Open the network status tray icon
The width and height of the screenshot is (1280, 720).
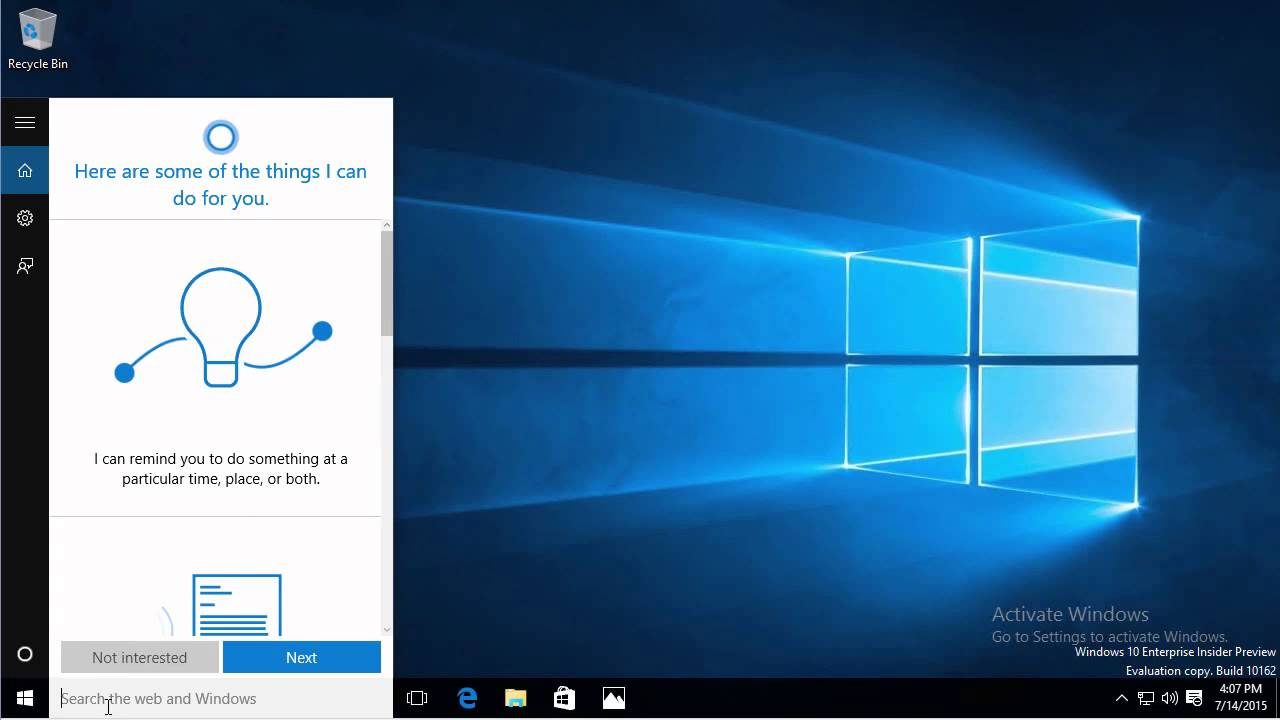click(x=1146, y=698)
